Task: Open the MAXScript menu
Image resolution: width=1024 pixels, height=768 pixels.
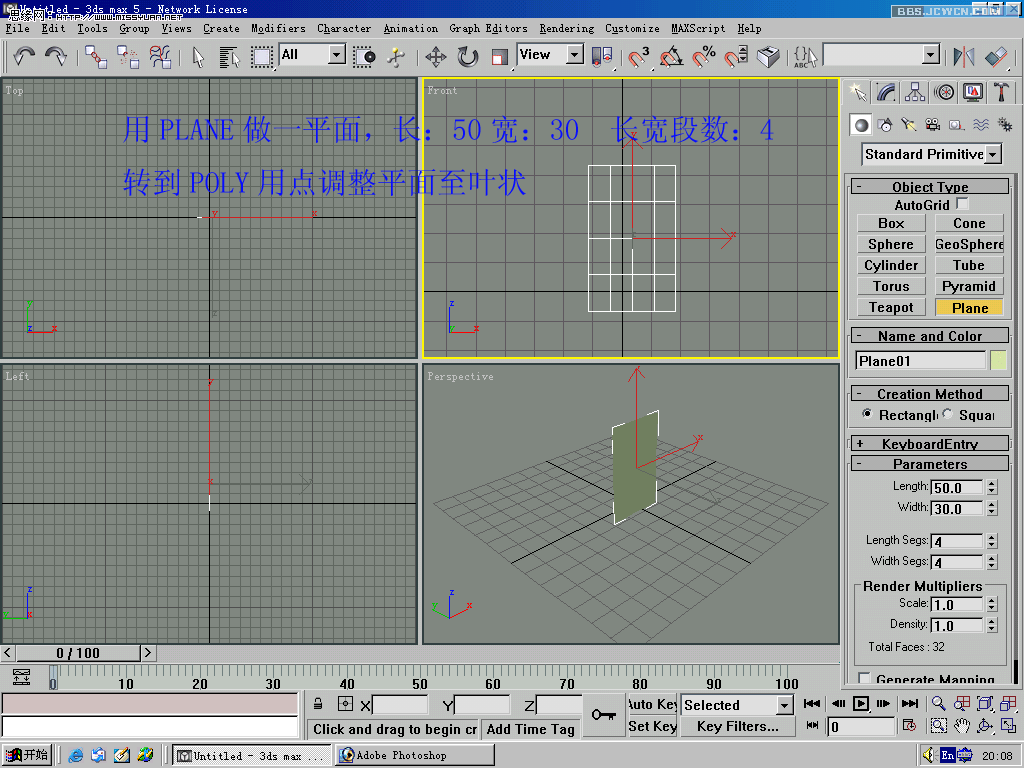Action: pyautogui.click(x=698, y=29)
